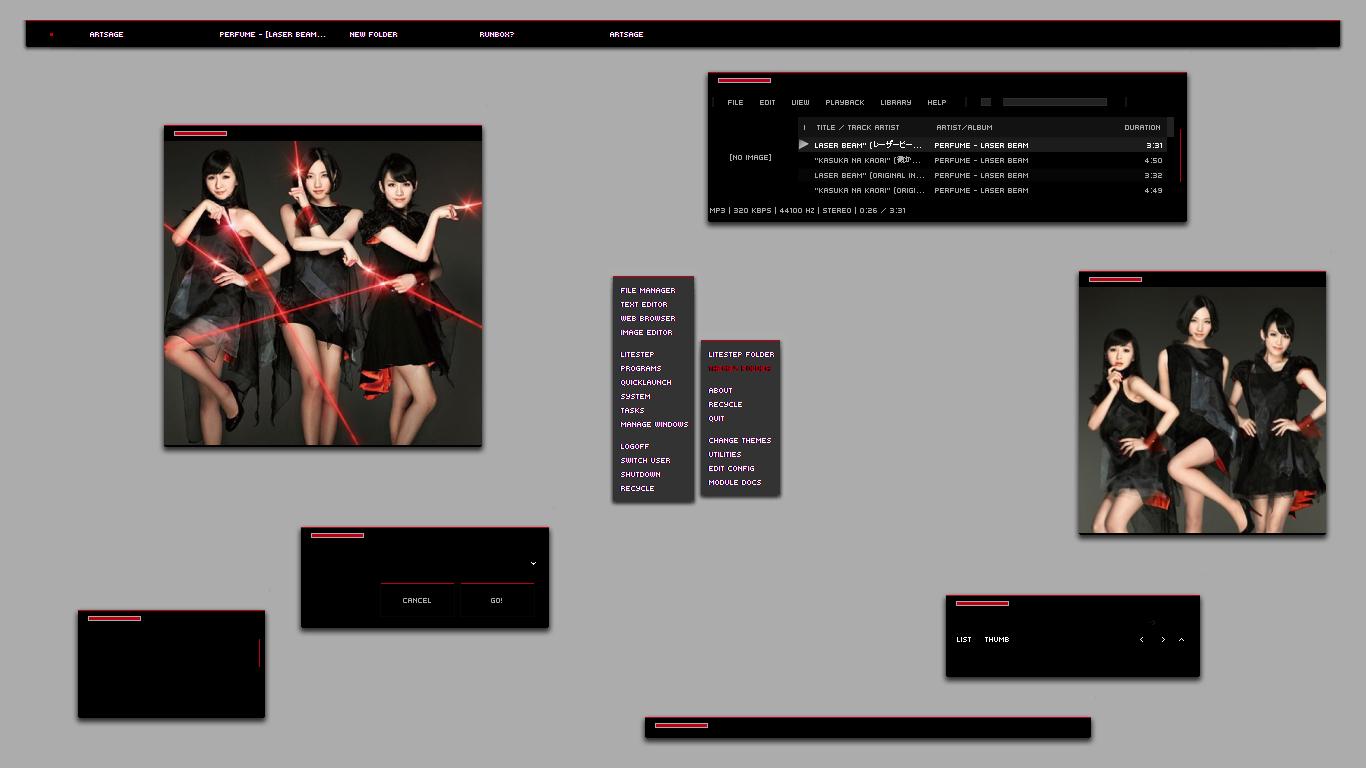Click the left arrow in the LIST/THUMB panel
The image size is (1366, 768).
(x=1141, y=640)
